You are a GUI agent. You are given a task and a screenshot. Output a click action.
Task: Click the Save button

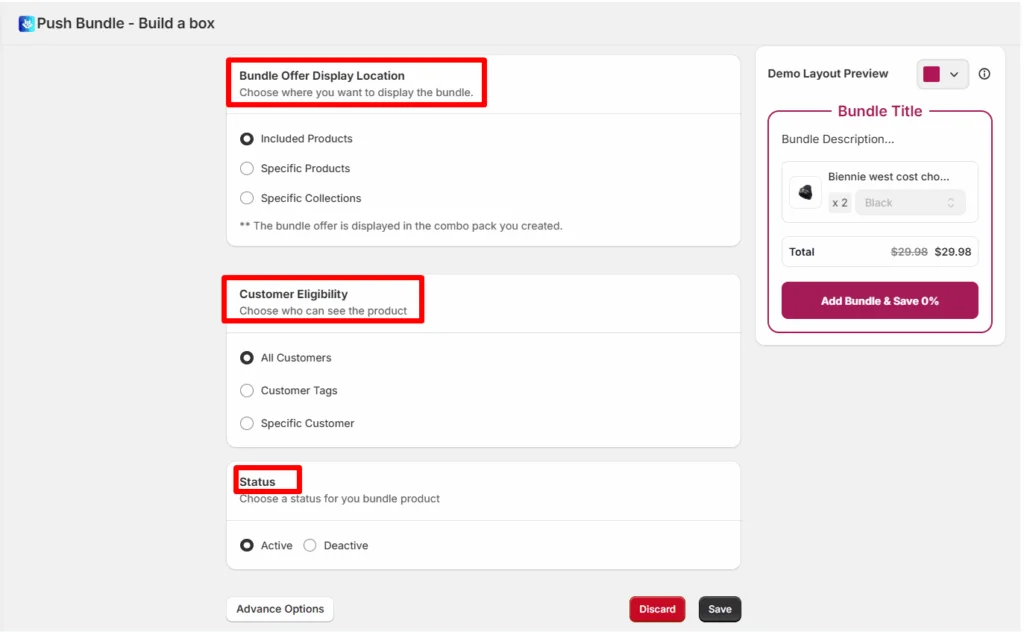[720, 609]
